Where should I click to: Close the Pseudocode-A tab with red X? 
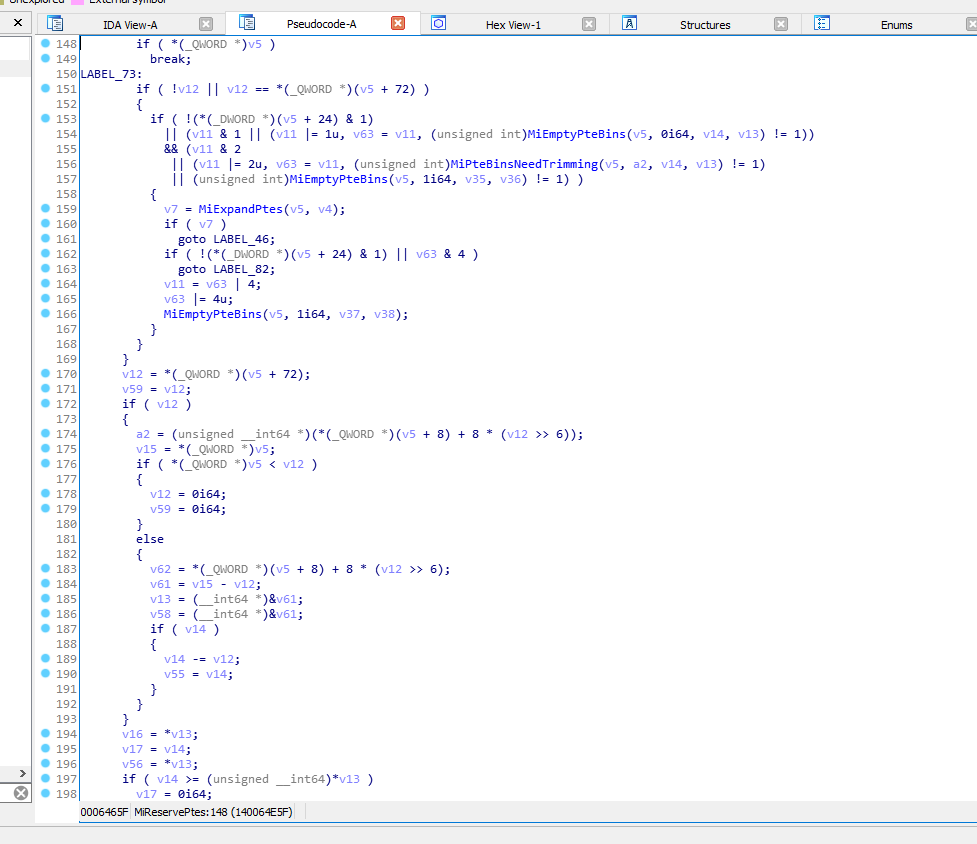pos(398,24)
